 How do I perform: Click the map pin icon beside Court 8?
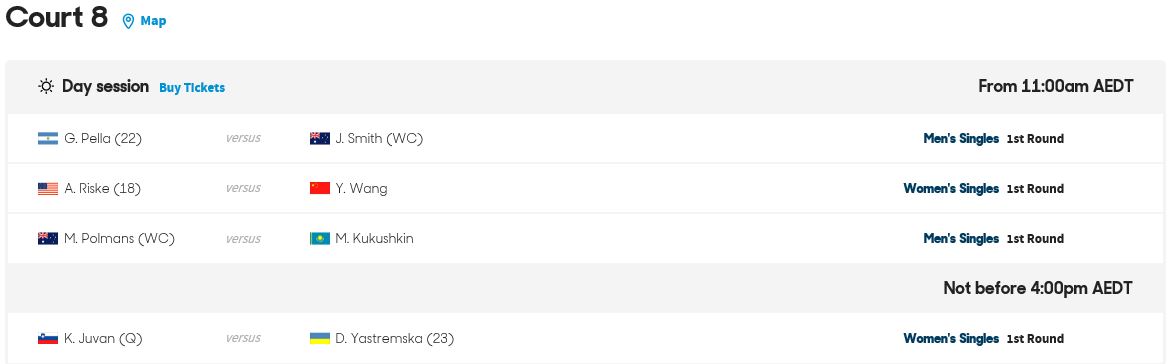pyautogui.click(x=128, y=22)
